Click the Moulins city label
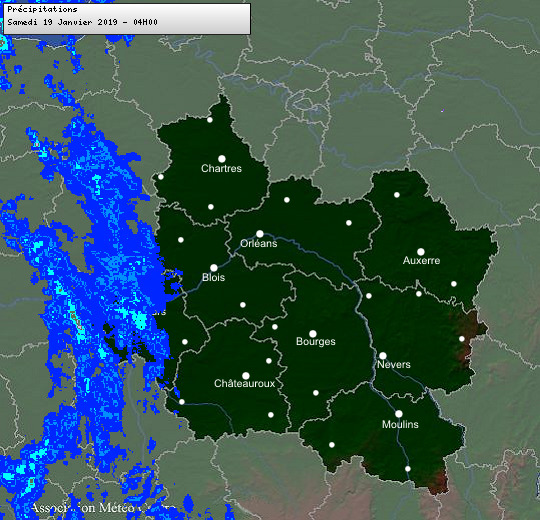Image resolution: width=540 pixels, height=520 pixels. click(400, 424)
